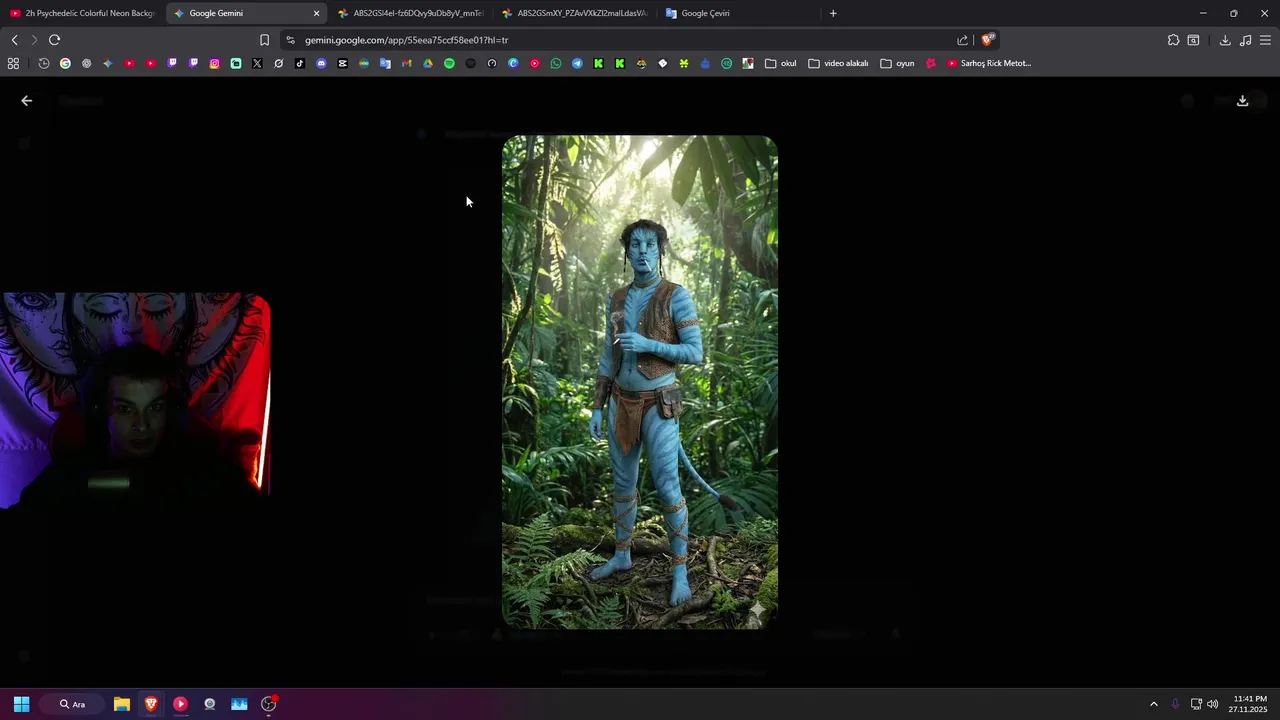Open the Discord bookmark
Screen dimensions: 1280x720
click(321, 63)
